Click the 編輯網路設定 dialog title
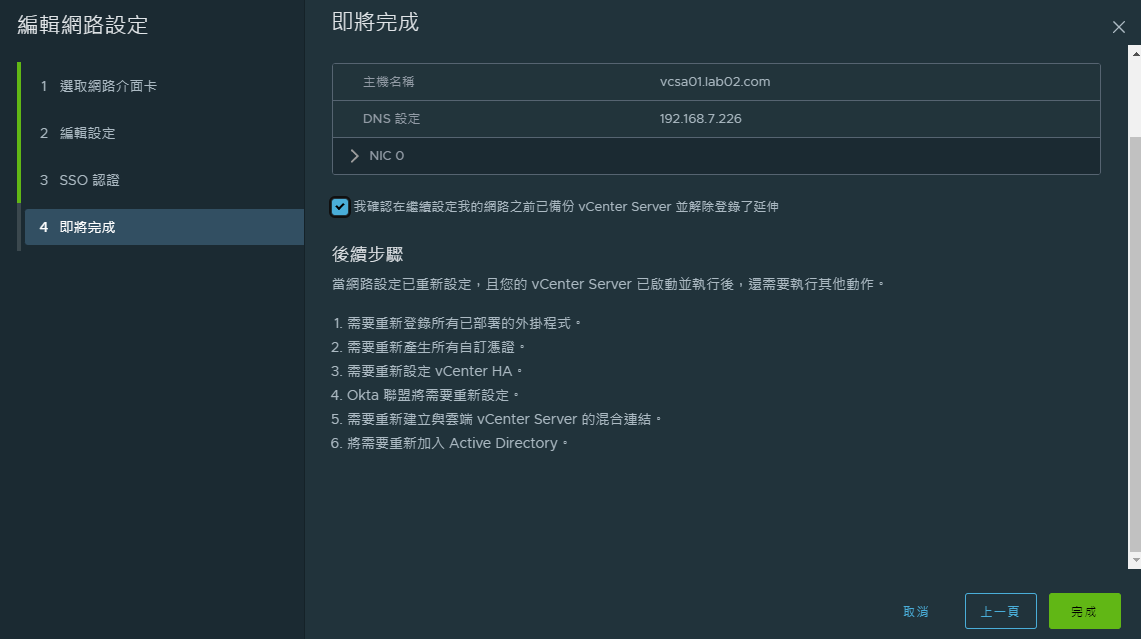The height and width of the screenshot is (639, 1141). point(83,25)
